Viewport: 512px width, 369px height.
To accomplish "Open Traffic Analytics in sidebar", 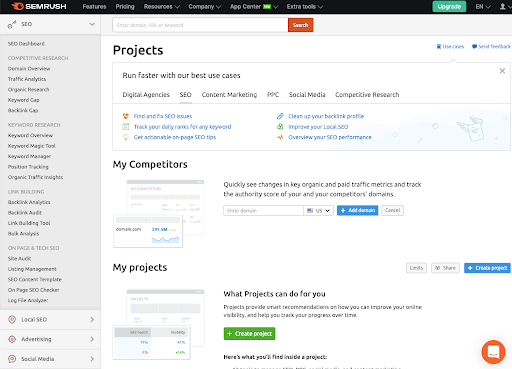I will [x=27, y=79].
